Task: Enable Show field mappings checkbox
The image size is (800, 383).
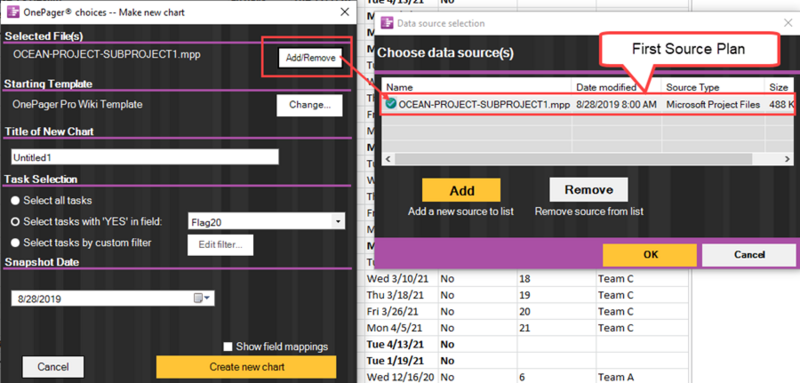Action: (228, 347)
